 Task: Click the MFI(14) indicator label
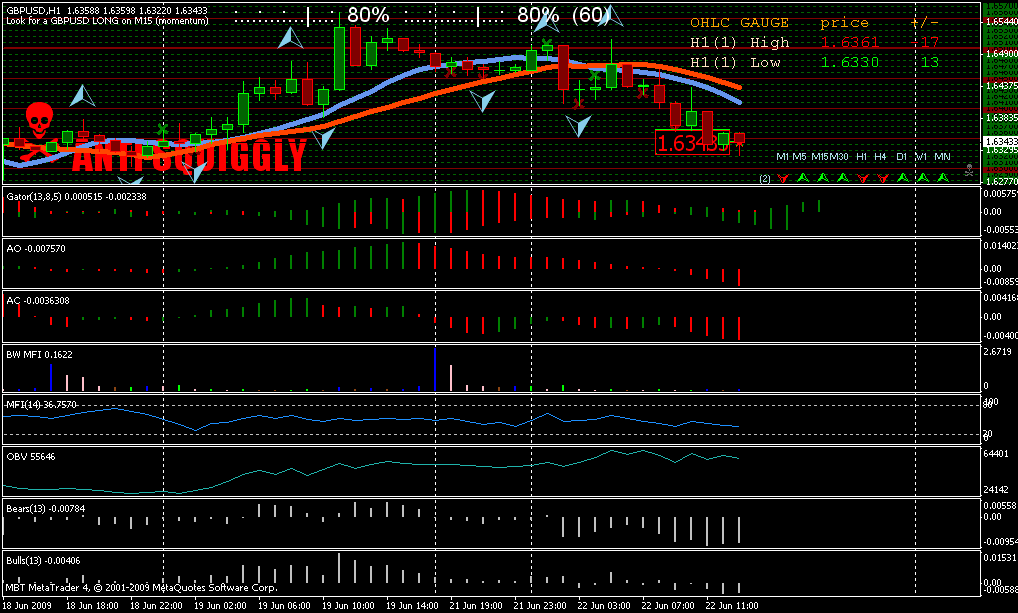[42, 405]
